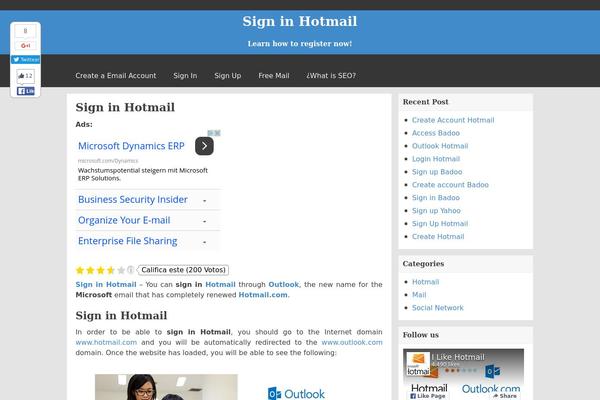Open recent post Create Hotmail
This screenshot has height=400, width=600.
(438, 237)
